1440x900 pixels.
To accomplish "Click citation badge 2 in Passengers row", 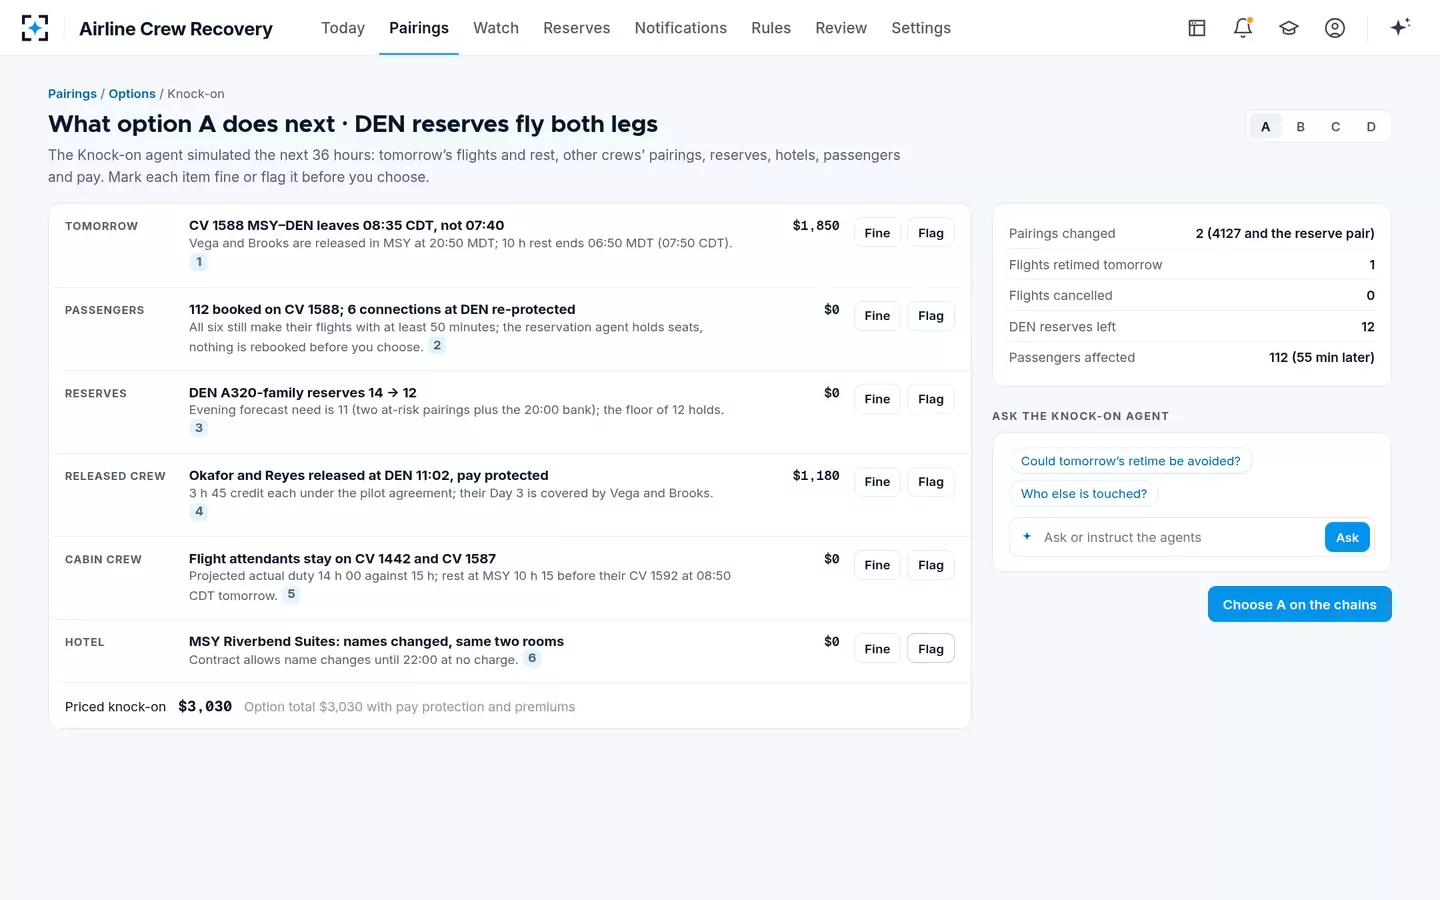I will coord(437,346).
